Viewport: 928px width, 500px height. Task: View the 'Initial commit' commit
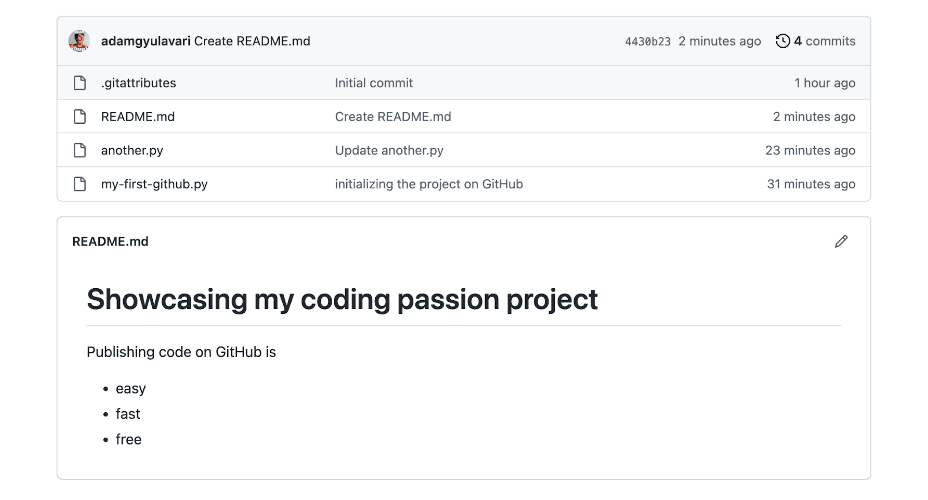pos(373,83)
